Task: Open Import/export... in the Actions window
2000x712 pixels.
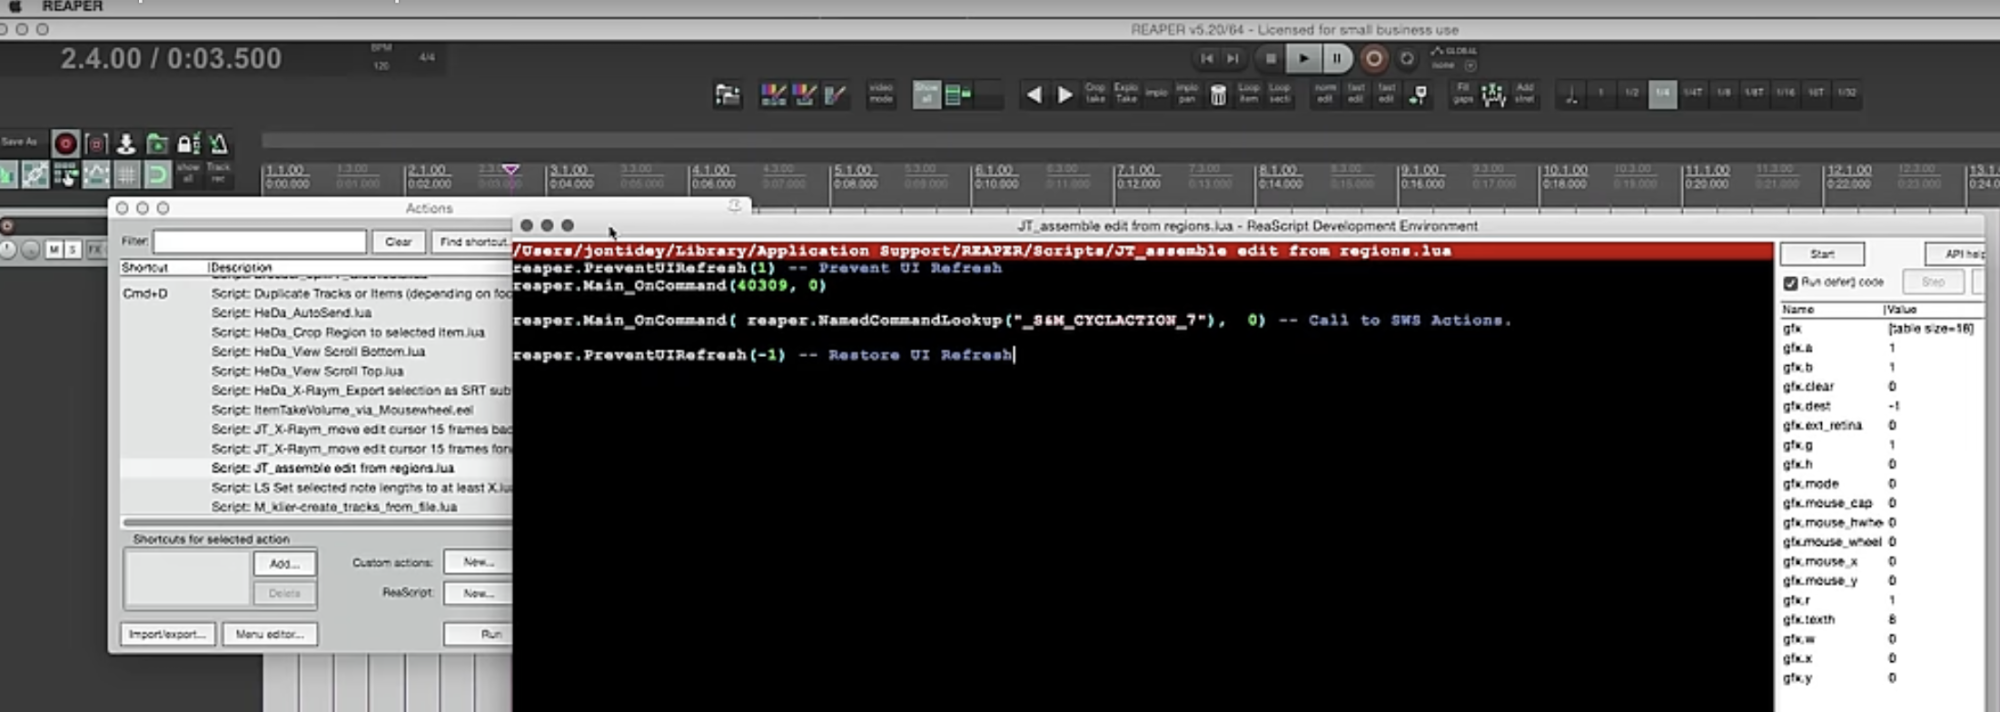Action: [167, 634]
